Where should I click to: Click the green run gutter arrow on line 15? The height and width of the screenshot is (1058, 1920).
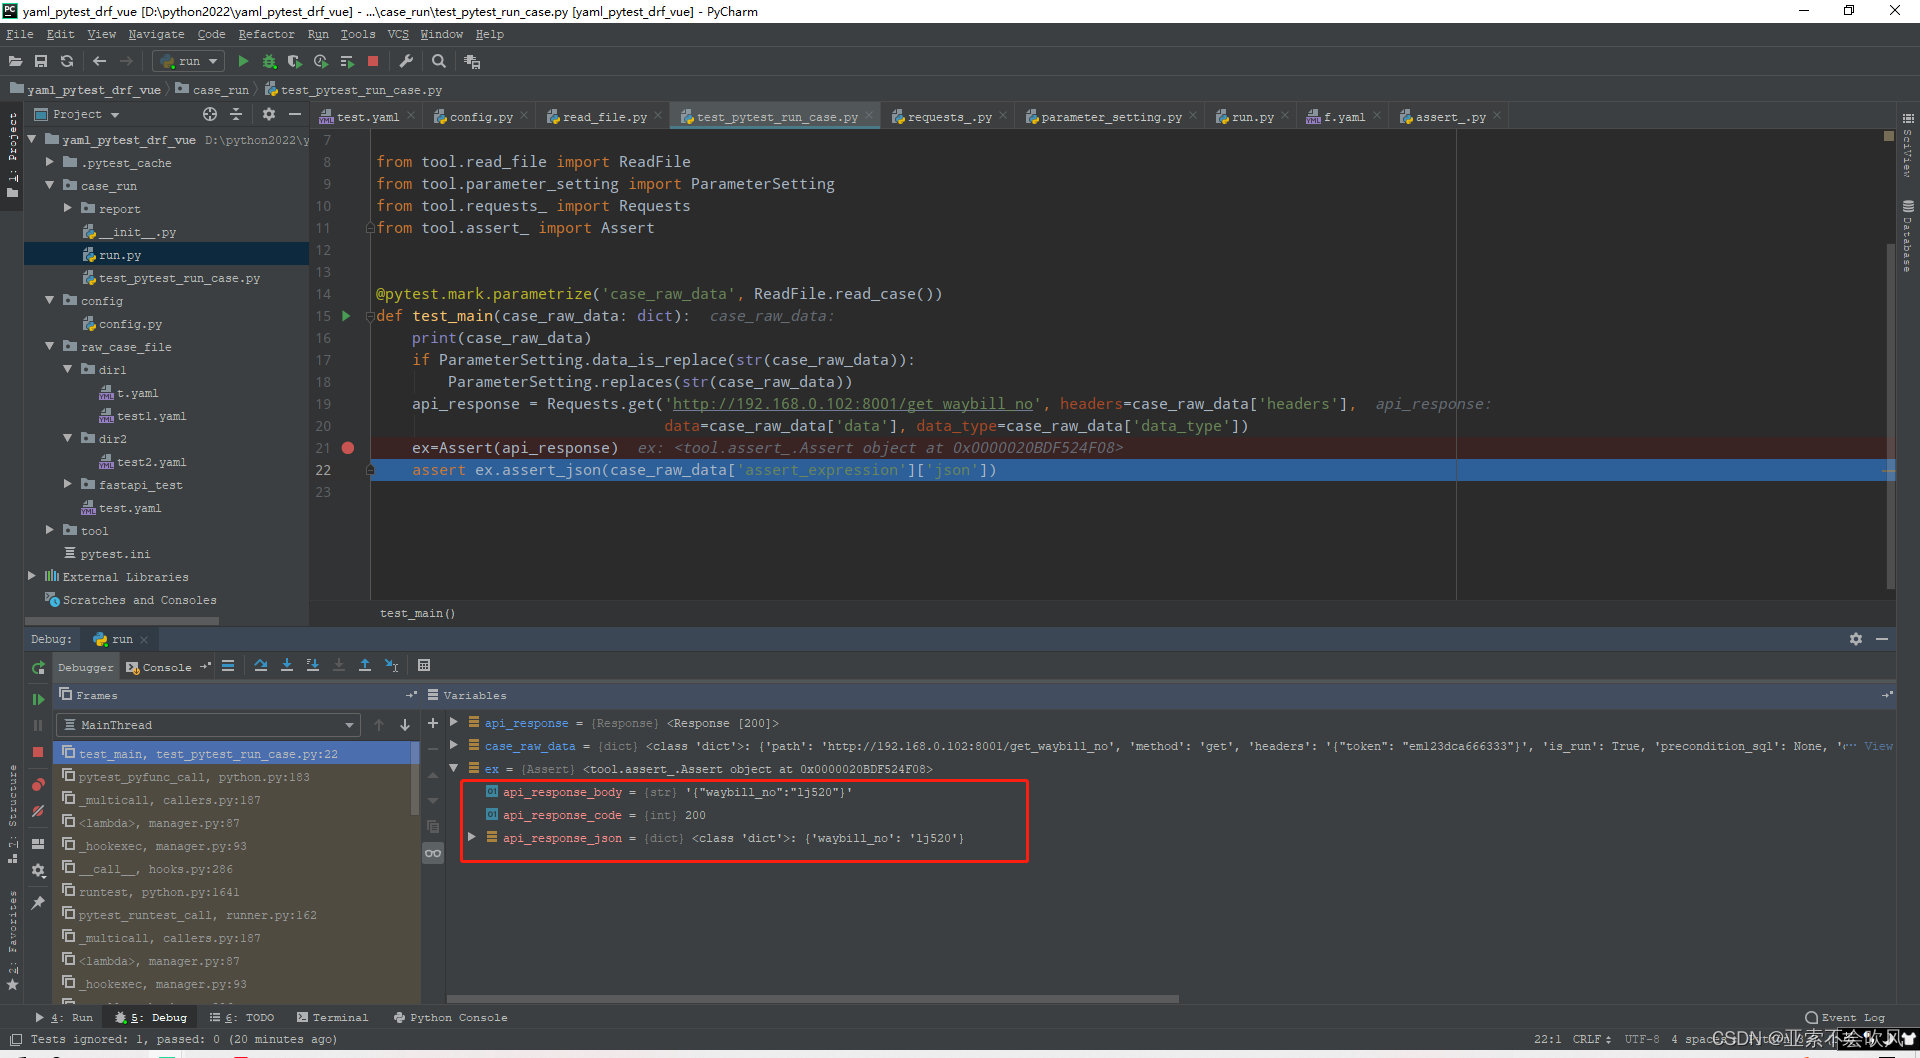click(346, 316)
